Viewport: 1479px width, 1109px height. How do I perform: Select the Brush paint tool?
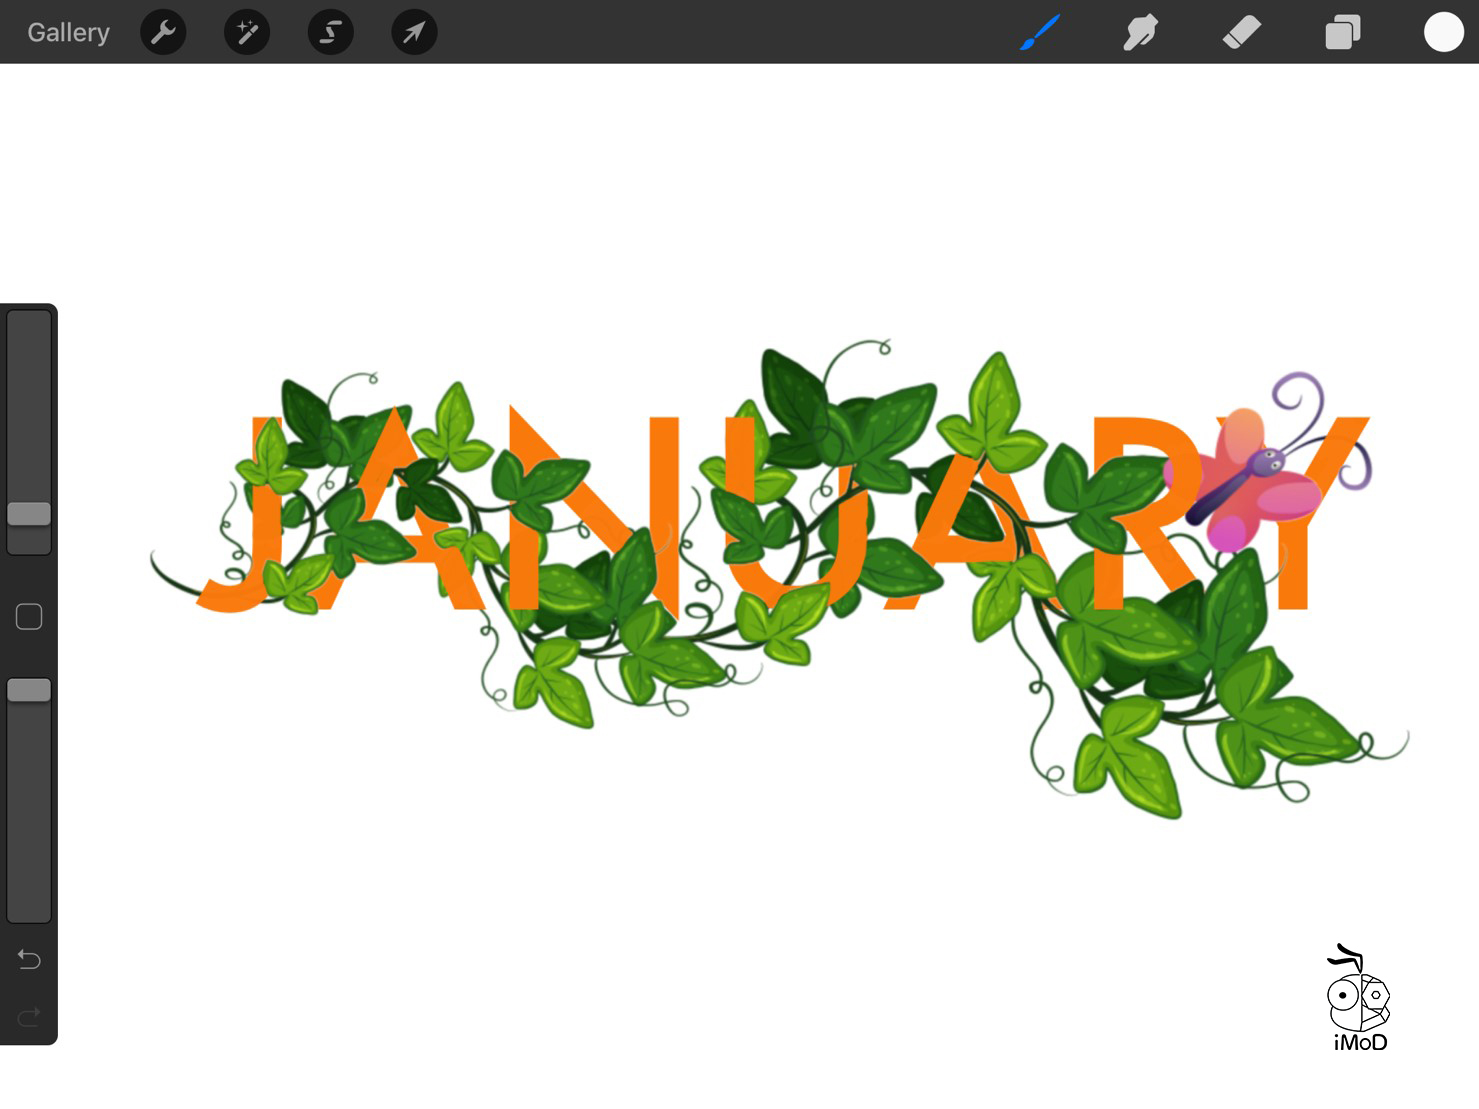click(x=1040, y=32)
